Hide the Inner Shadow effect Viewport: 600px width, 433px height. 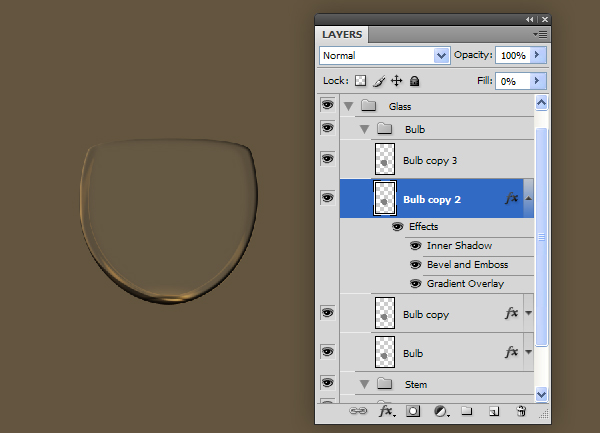tap(416, 245)
